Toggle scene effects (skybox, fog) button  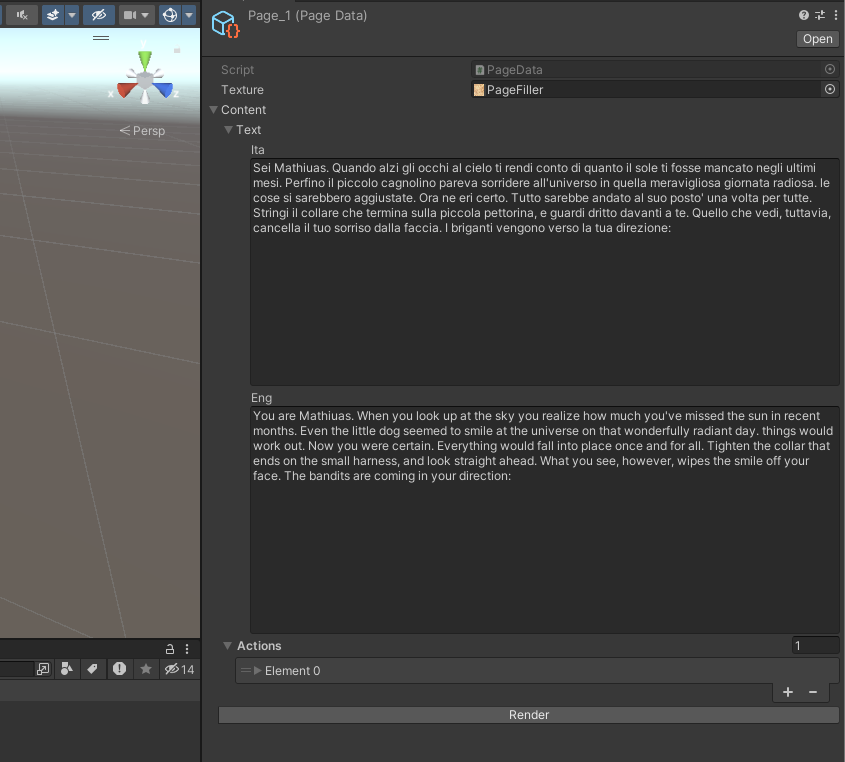click(53, 15)
